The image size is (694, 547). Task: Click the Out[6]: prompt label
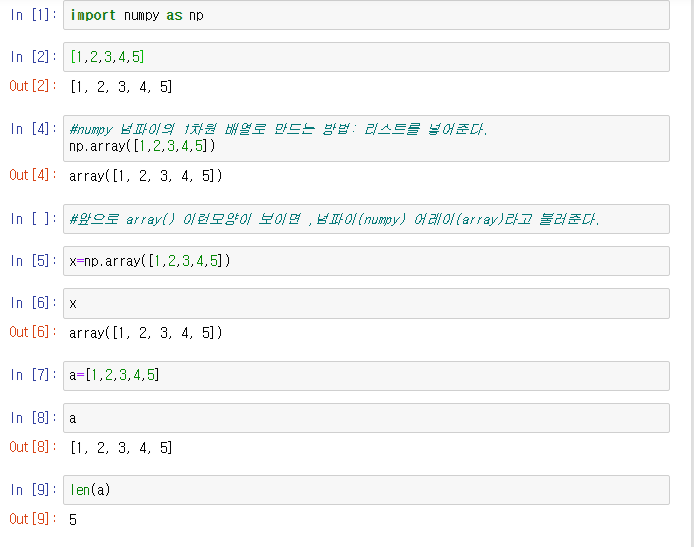click(33, 332)
